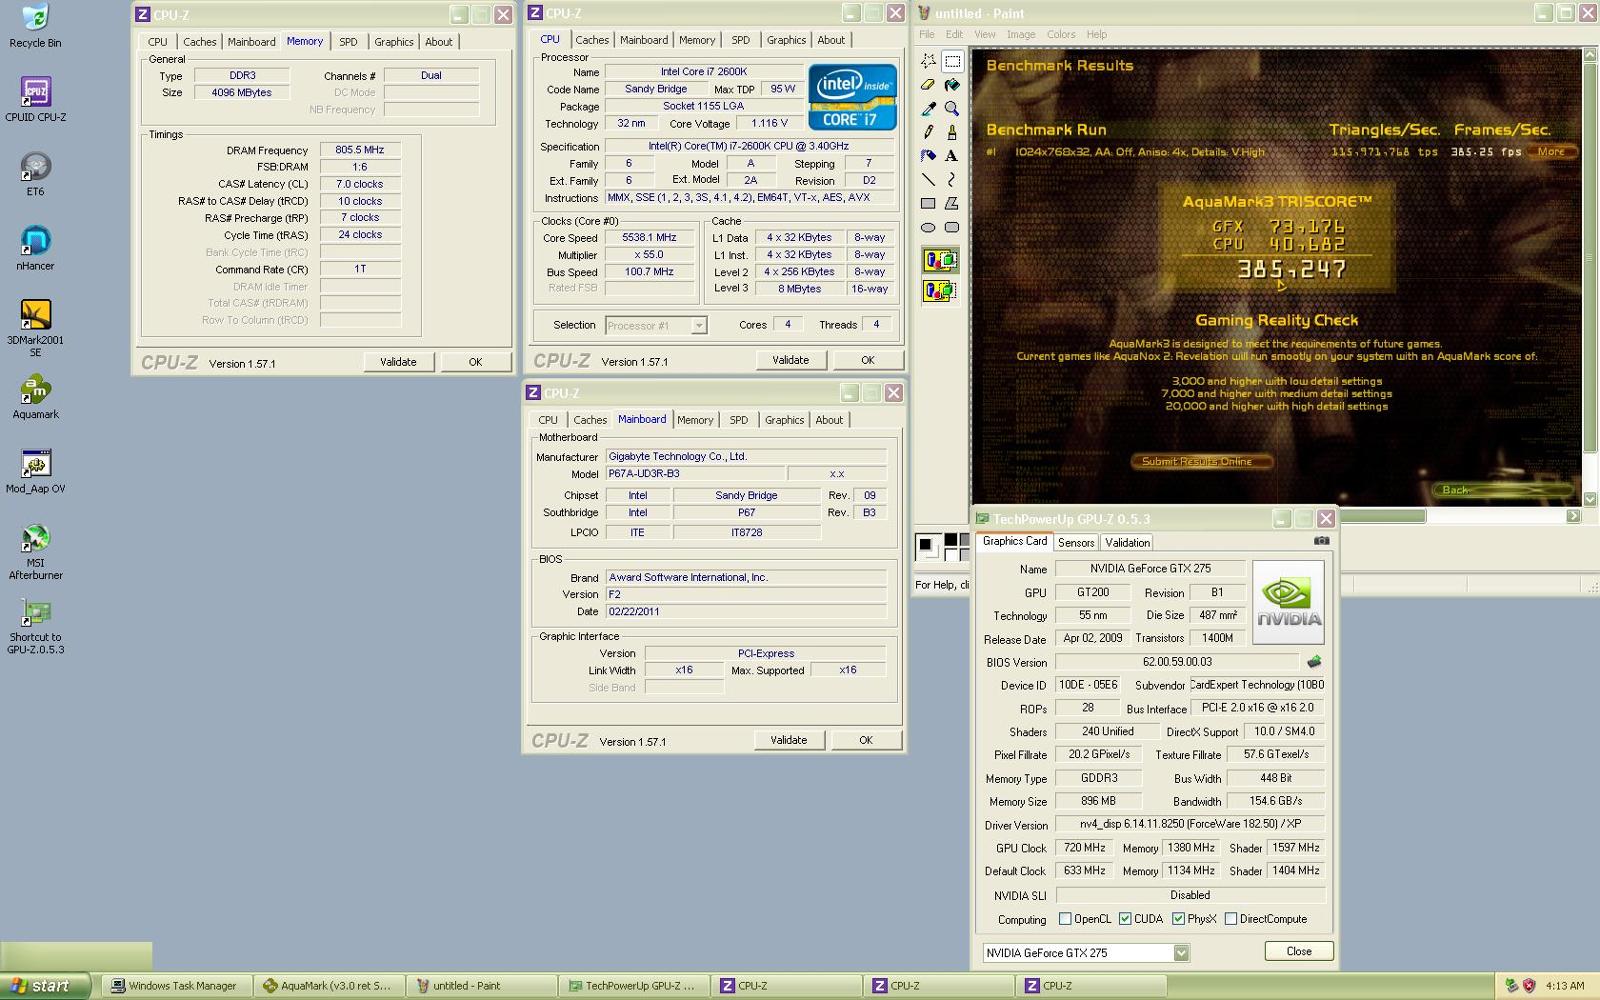1600x1000 pixels.
Task: Open nHancer desktop icon
Action: (x=36, y=248)
